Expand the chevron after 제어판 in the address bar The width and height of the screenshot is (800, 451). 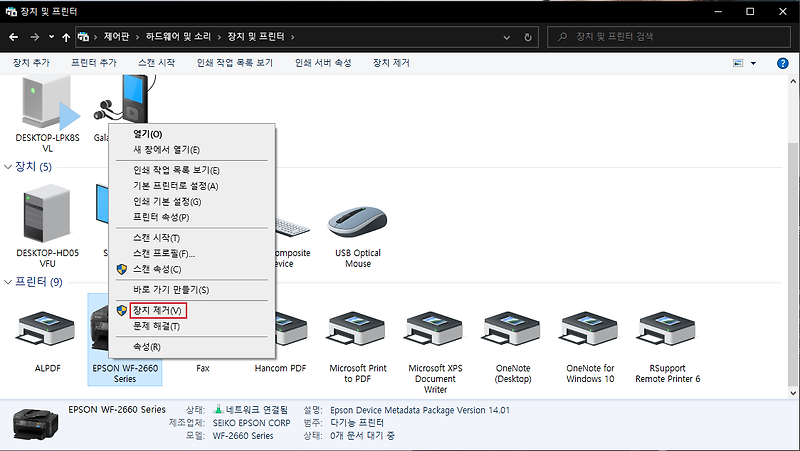137,37
